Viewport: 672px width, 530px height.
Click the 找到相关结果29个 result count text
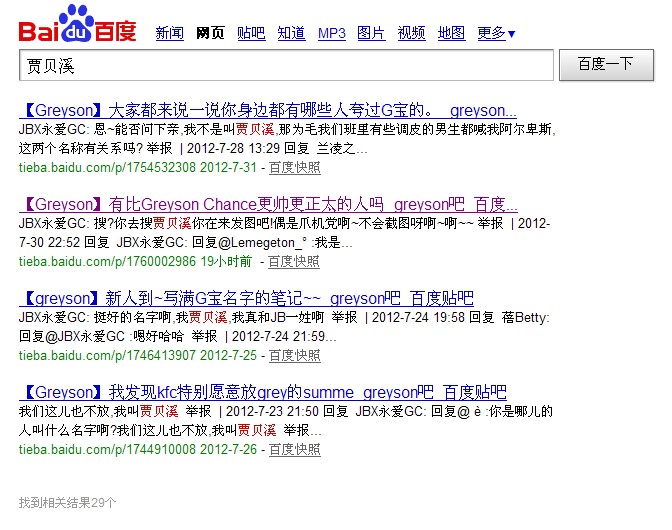[67, 503]
